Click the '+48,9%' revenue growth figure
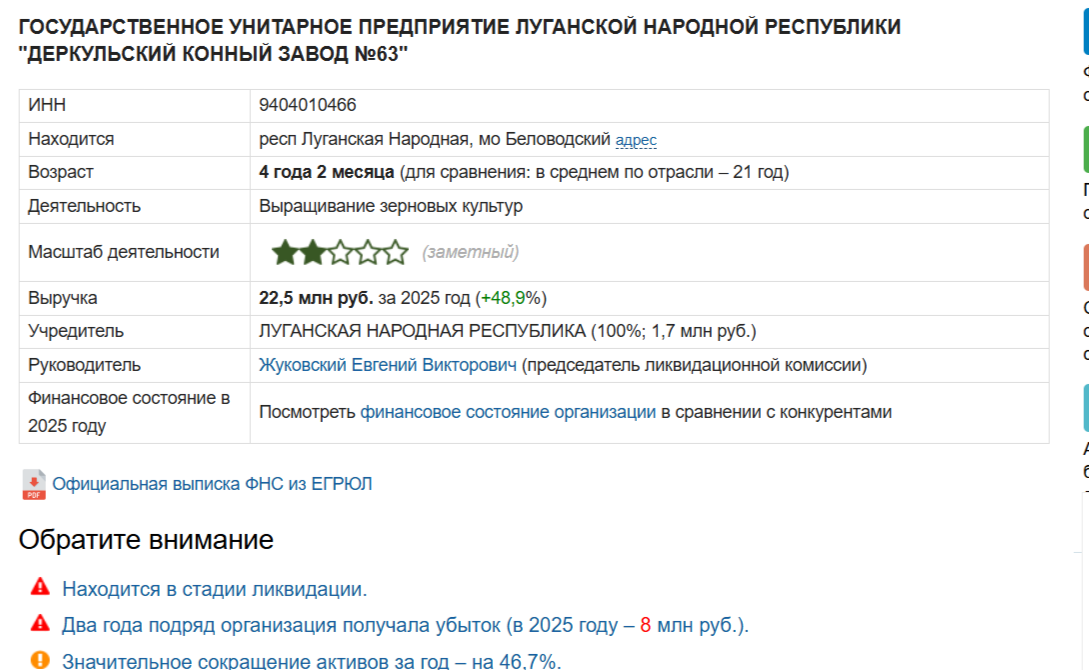 (510, 299)
